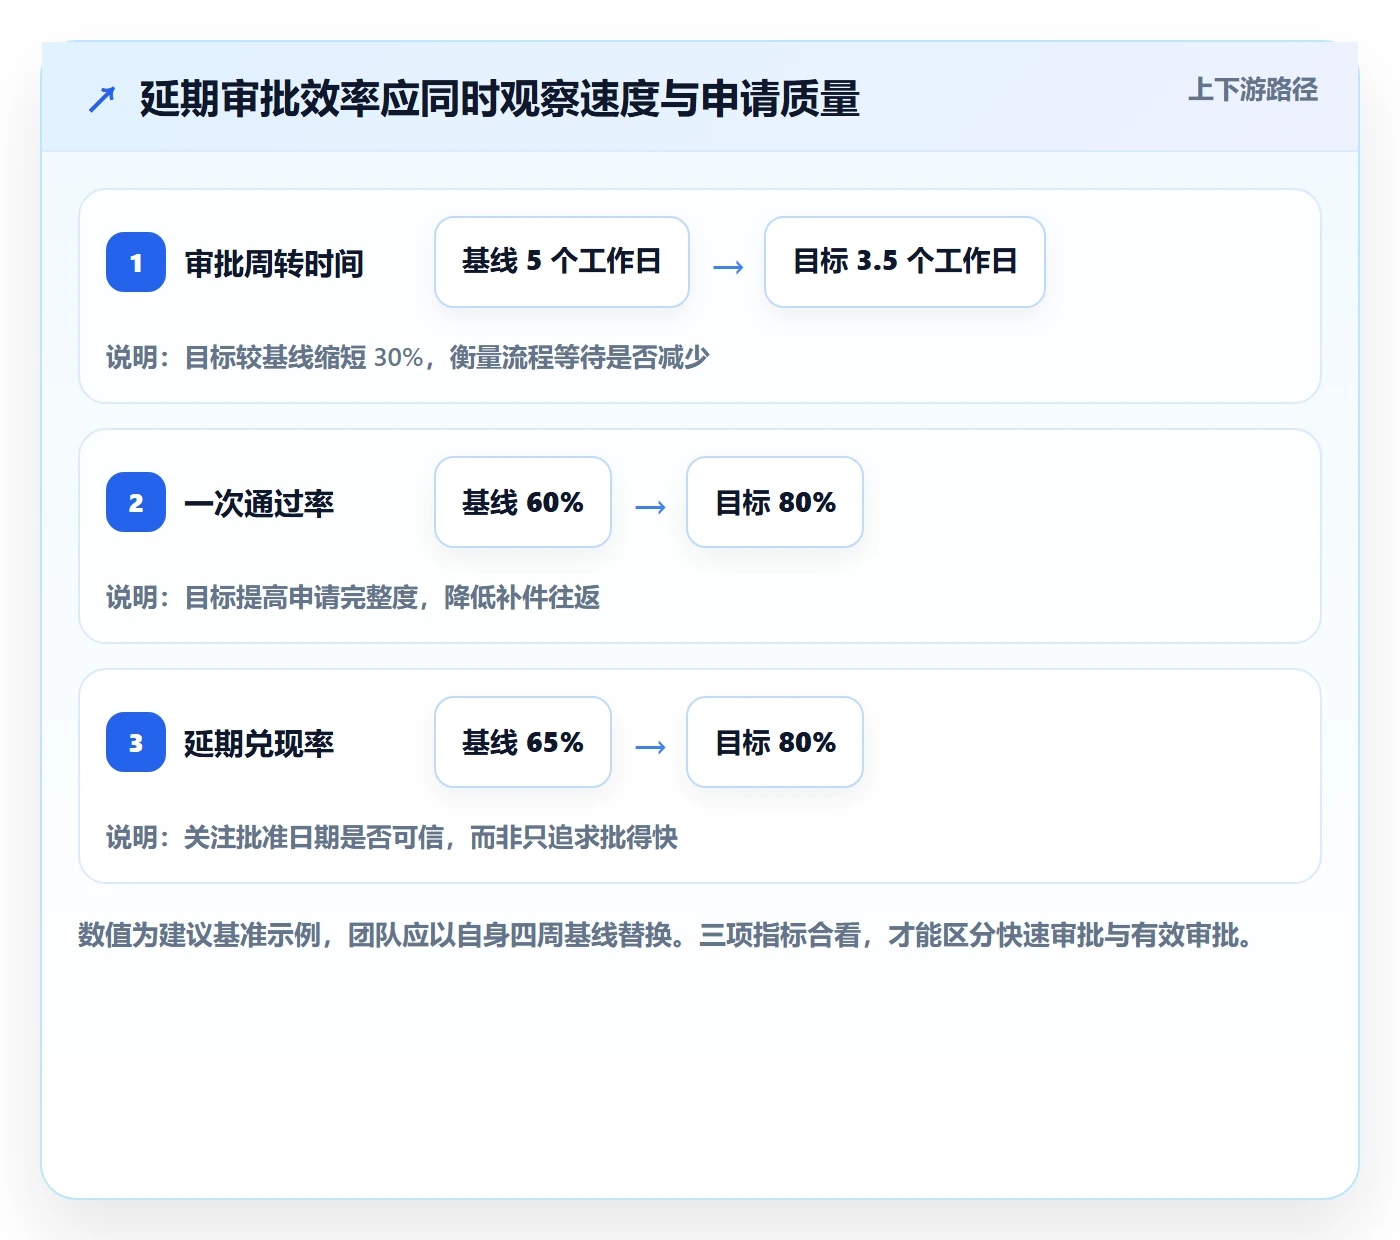Click the number 1 badge
1400x1240 pixels.
tap(136, 262)
